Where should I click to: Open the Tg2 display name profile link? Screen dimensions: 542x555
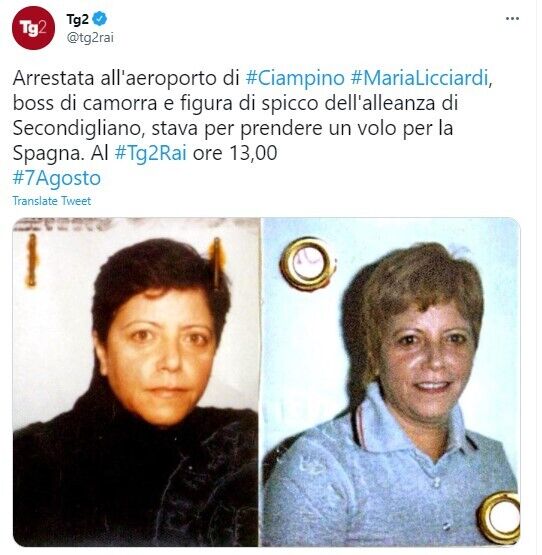pos(77,19)
